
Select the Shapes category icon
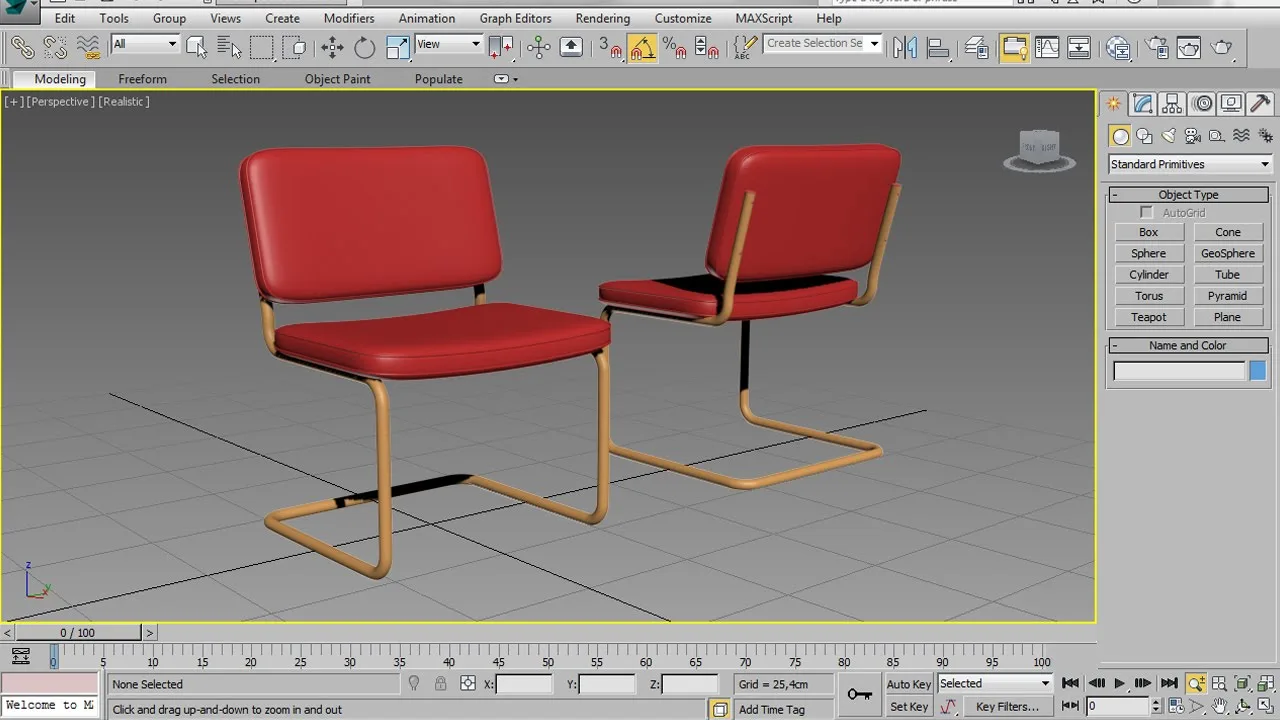(1145, 136)
